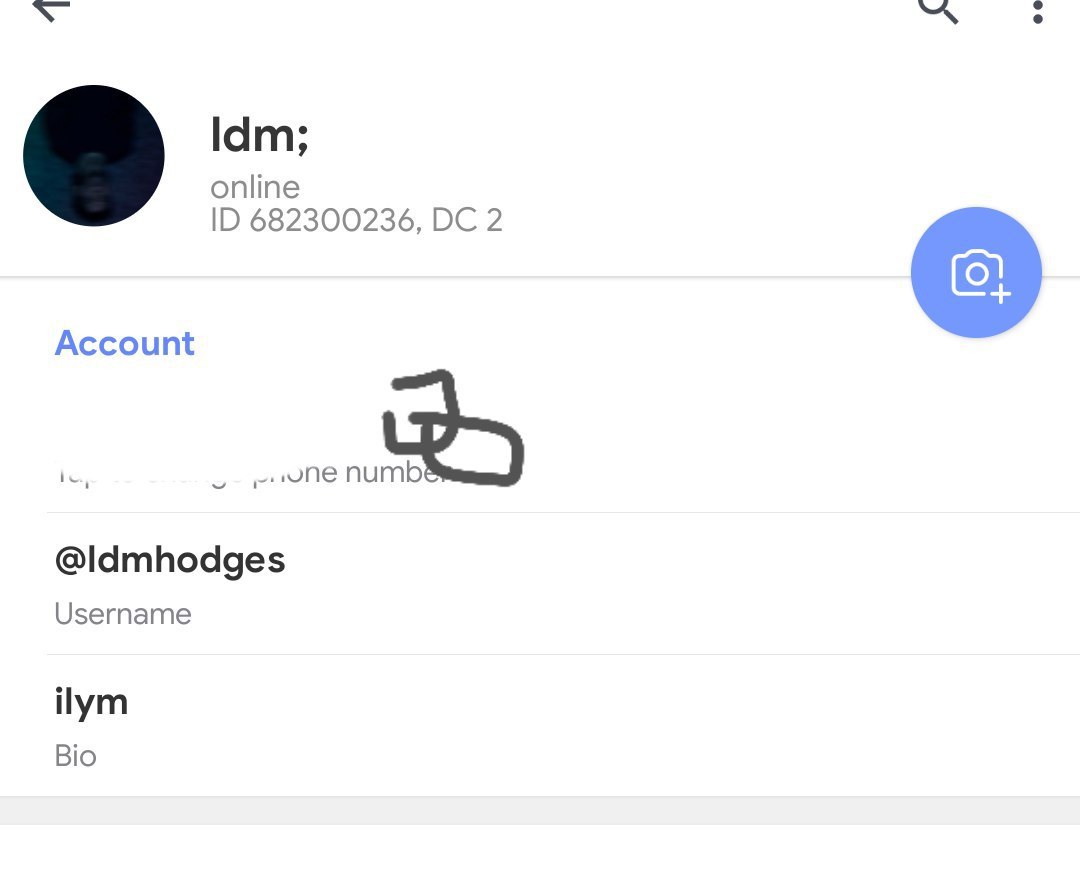Tap the blank area below the grey divider
Screen dimensions: 1080x872
pyautogui.click(x=540, y=849)
